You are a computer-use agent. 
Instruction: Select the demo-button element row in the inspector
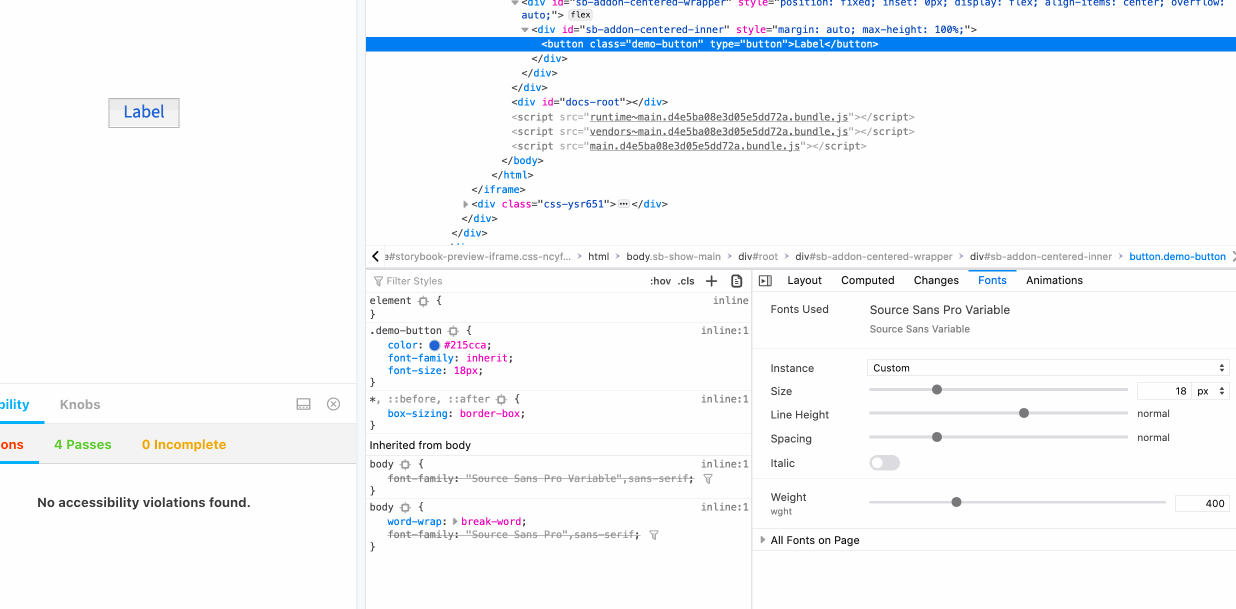point(801,44)
